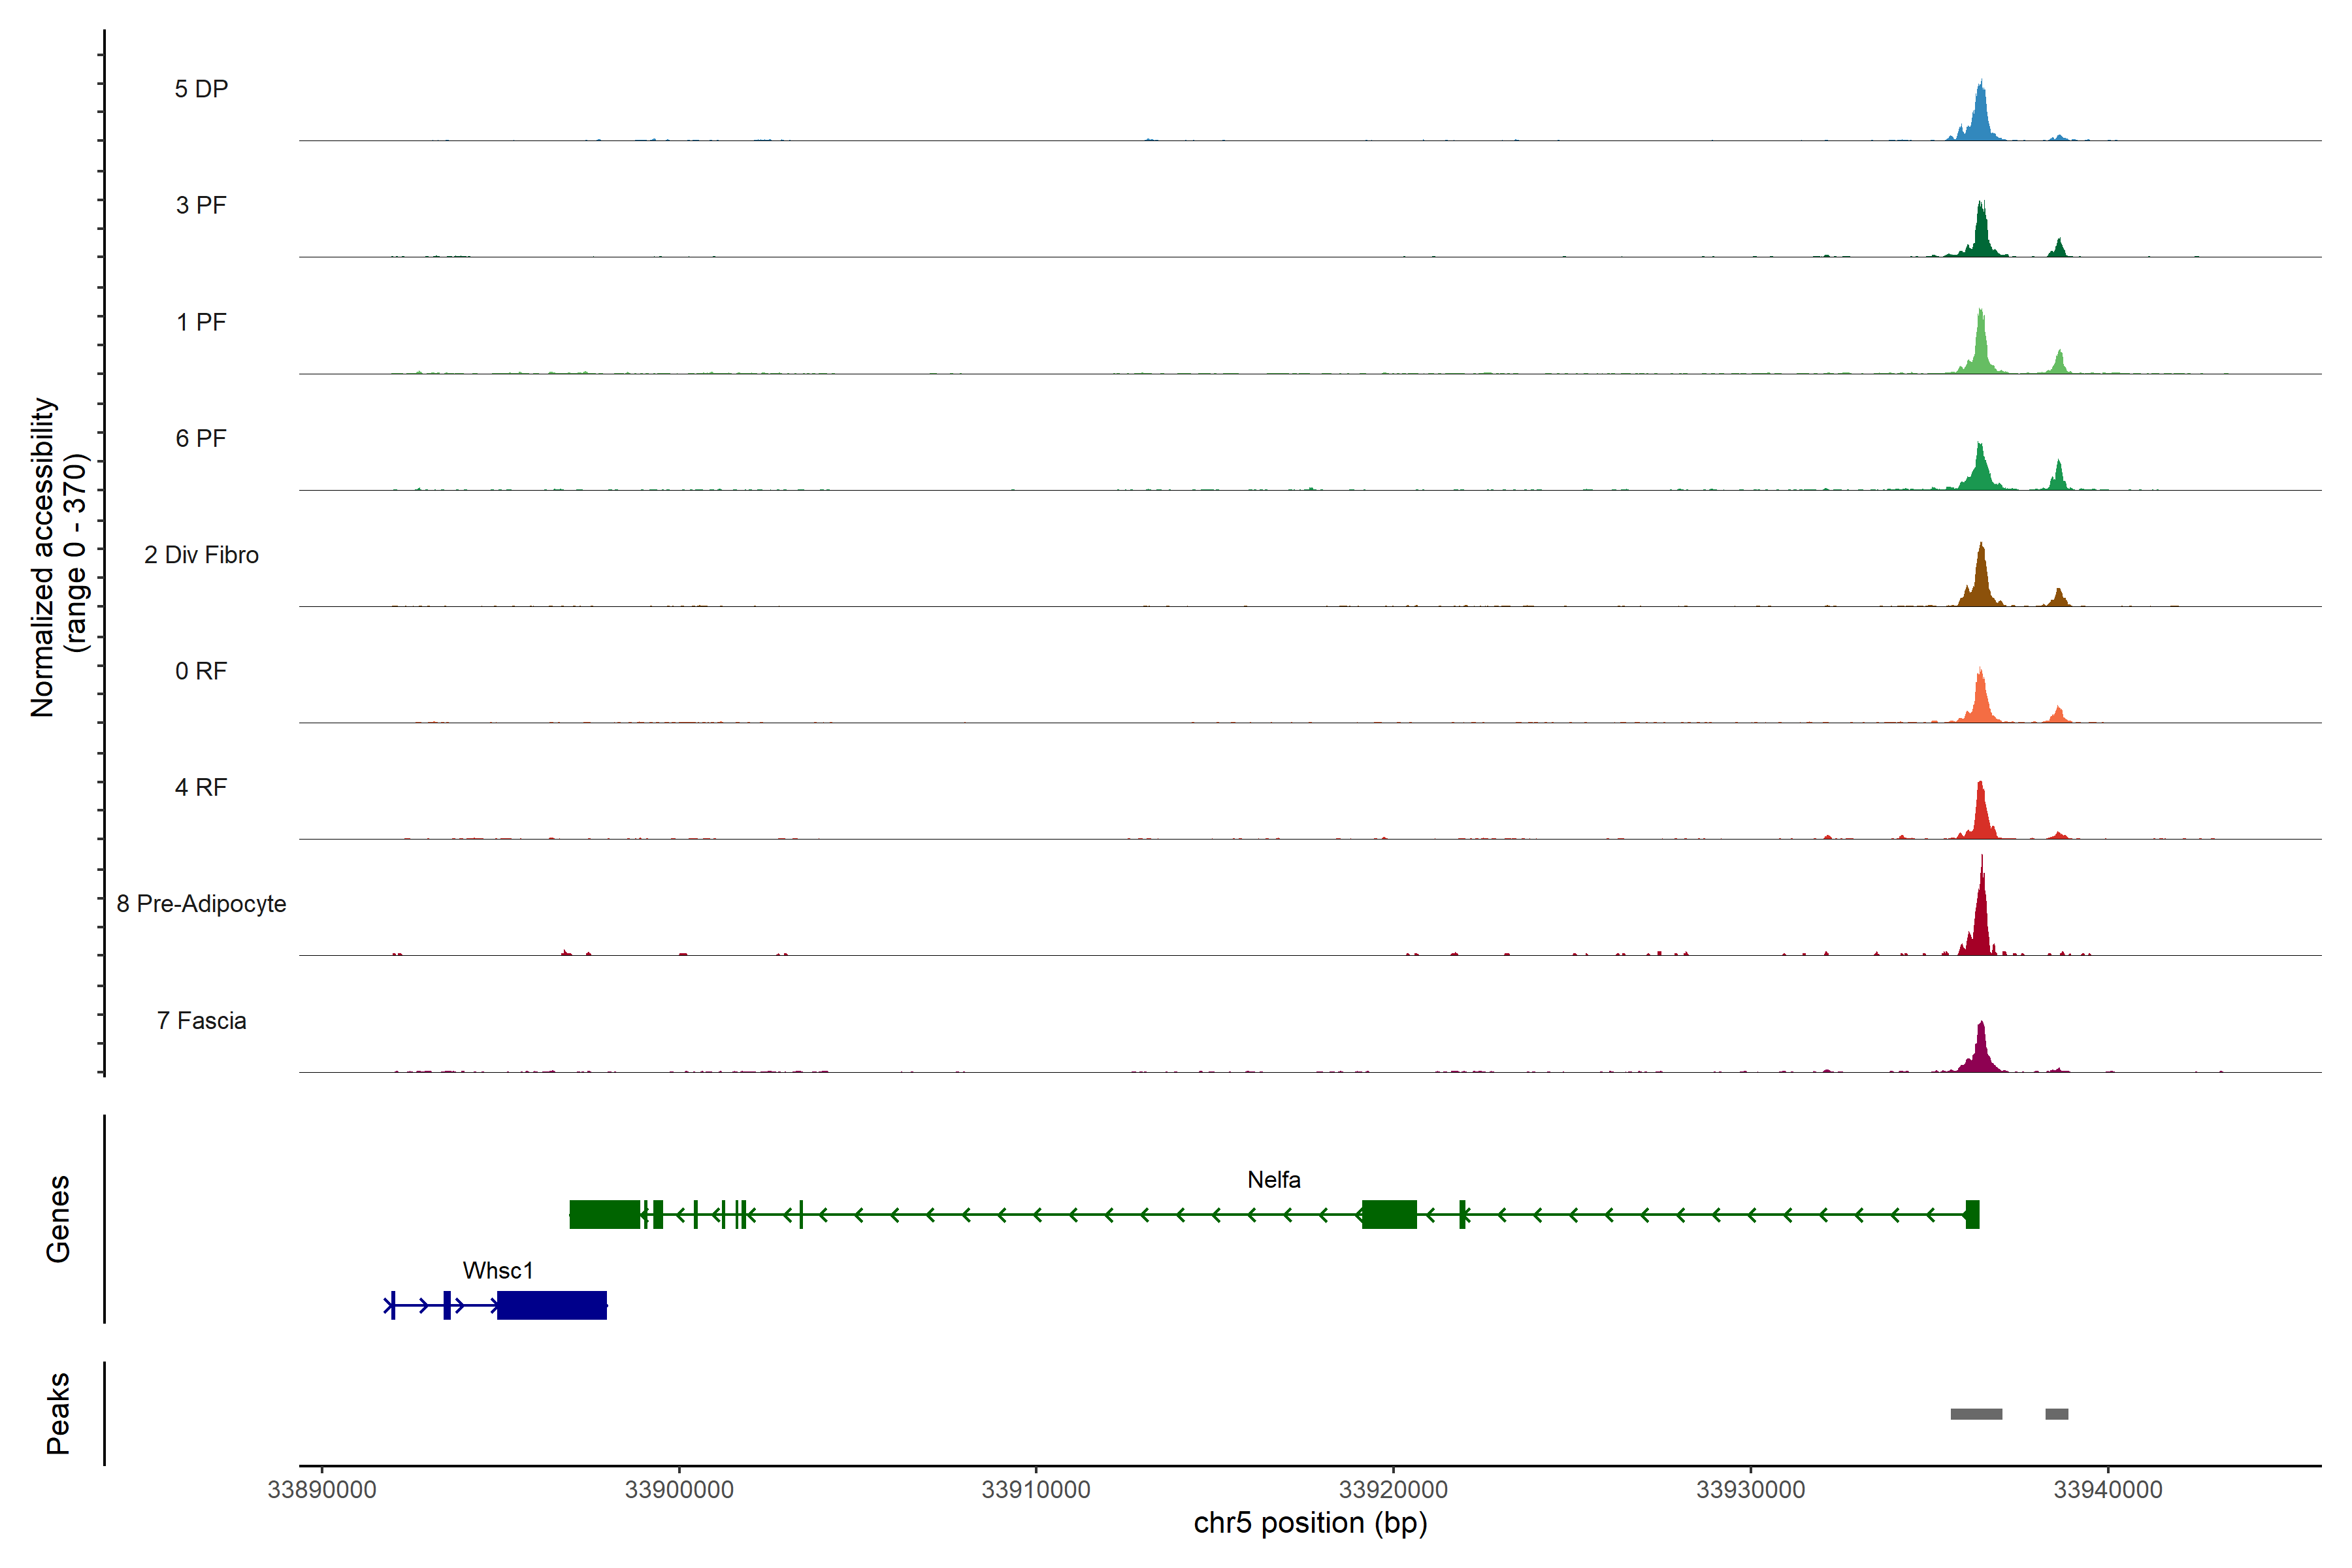Viewport: 2352px width, 1568px height.
Task: Click the 8 Pre-Adipocyte track label
Action: pos(201,903)
